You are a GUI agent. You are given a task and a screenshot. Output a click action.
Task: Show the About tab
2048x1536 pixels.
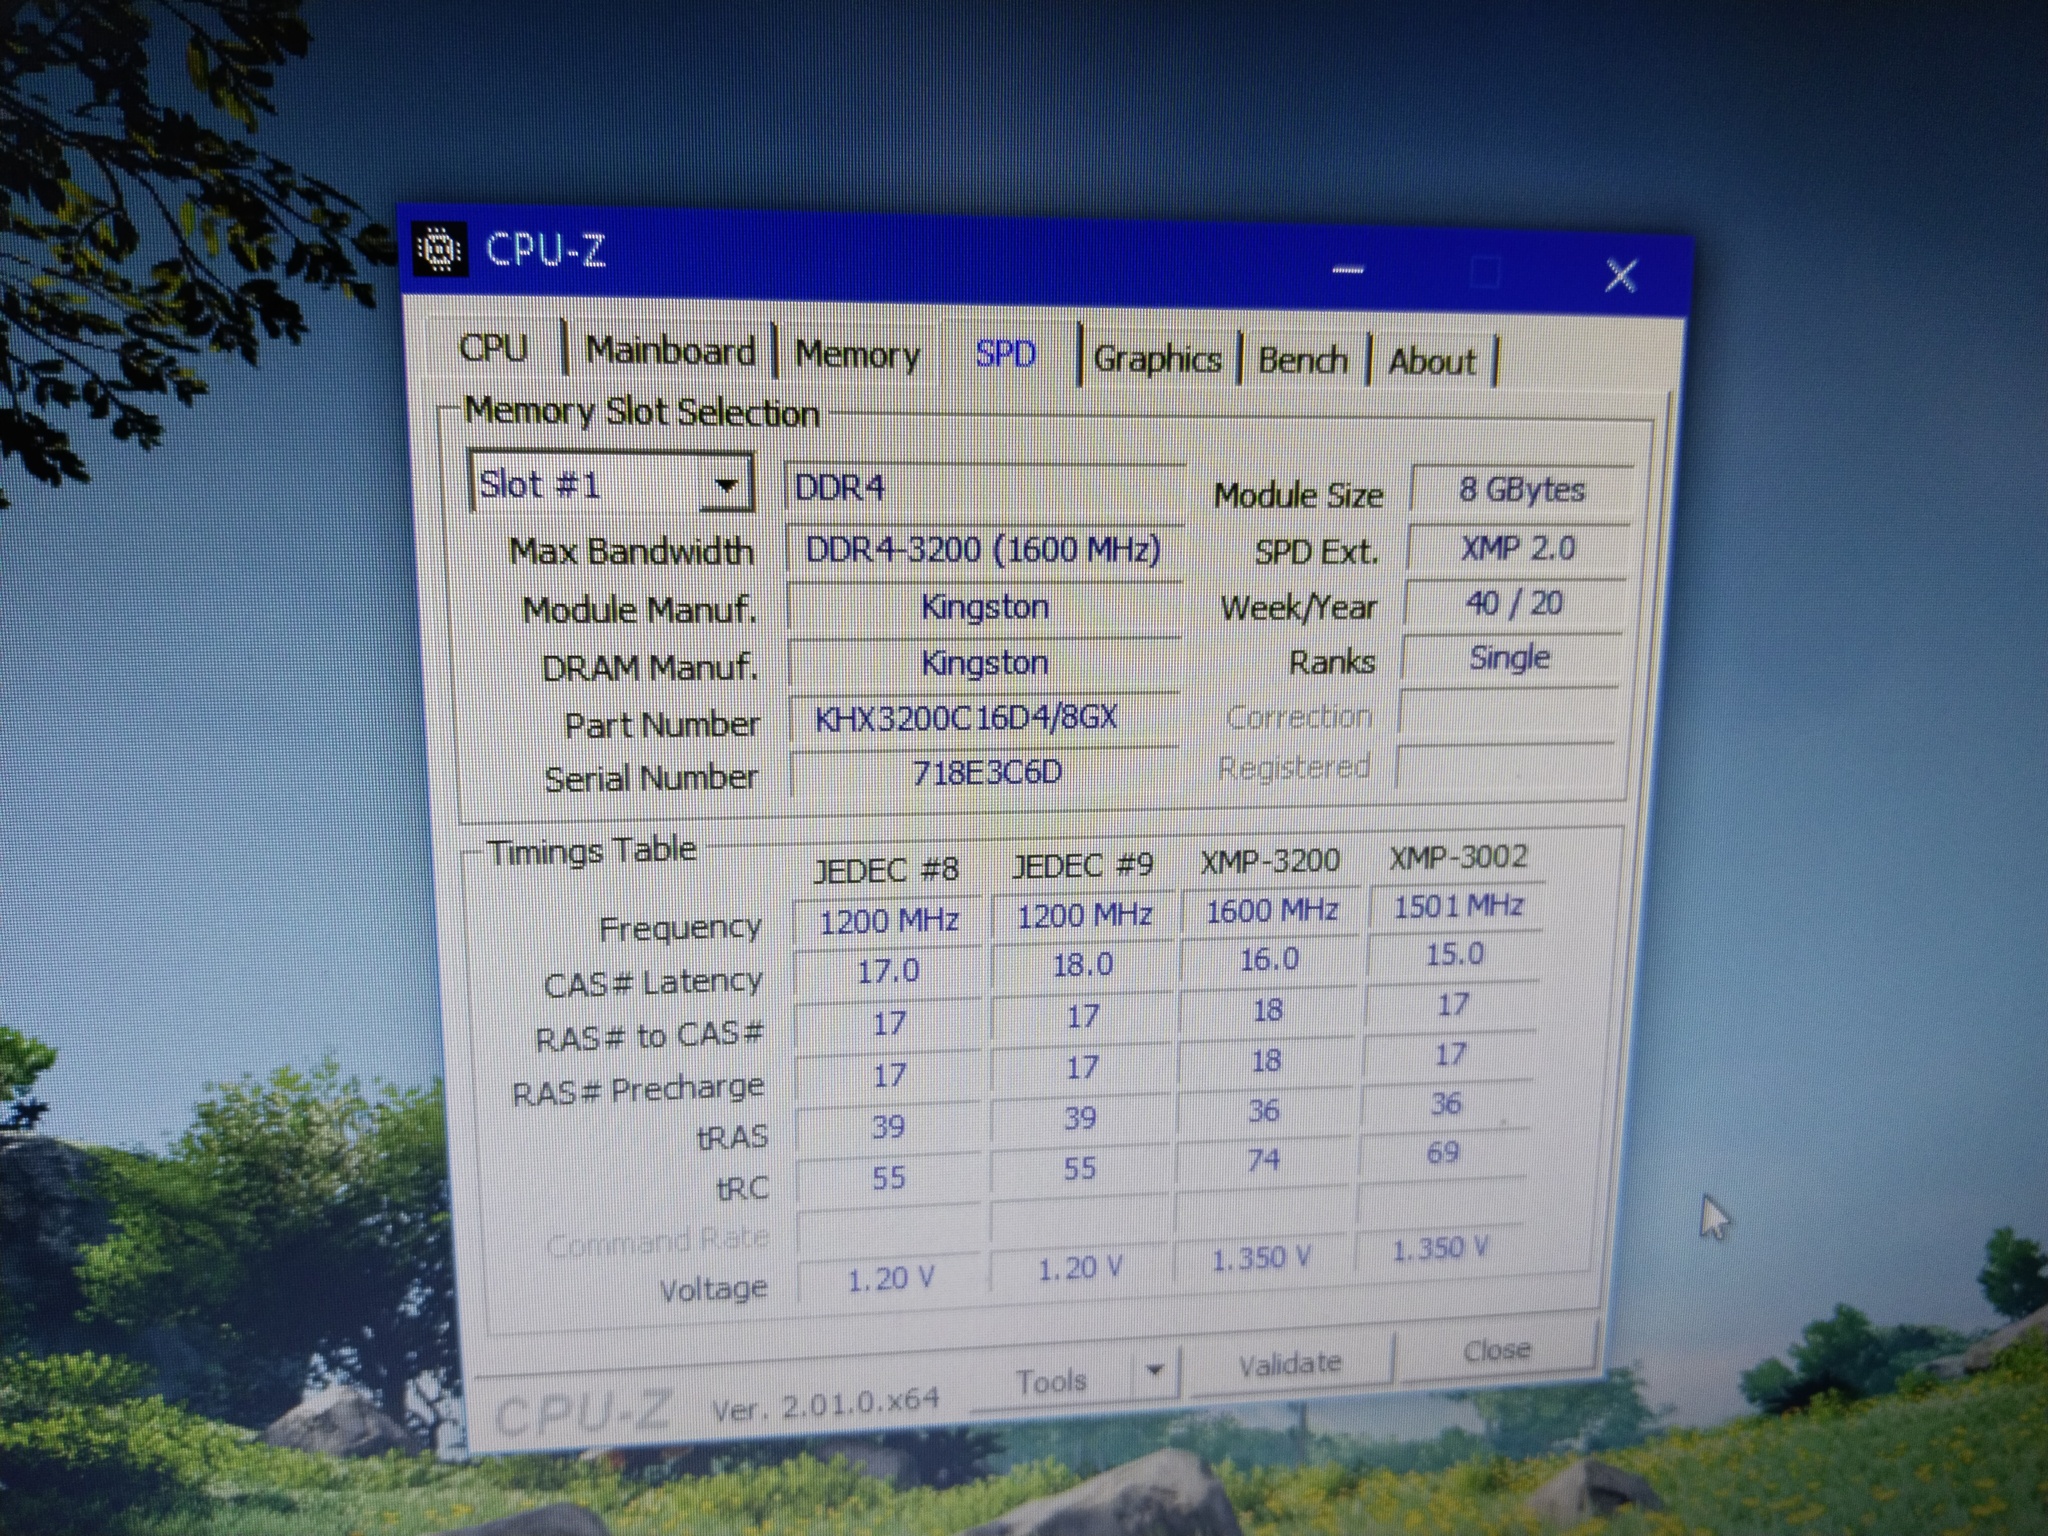(1431, 362)
